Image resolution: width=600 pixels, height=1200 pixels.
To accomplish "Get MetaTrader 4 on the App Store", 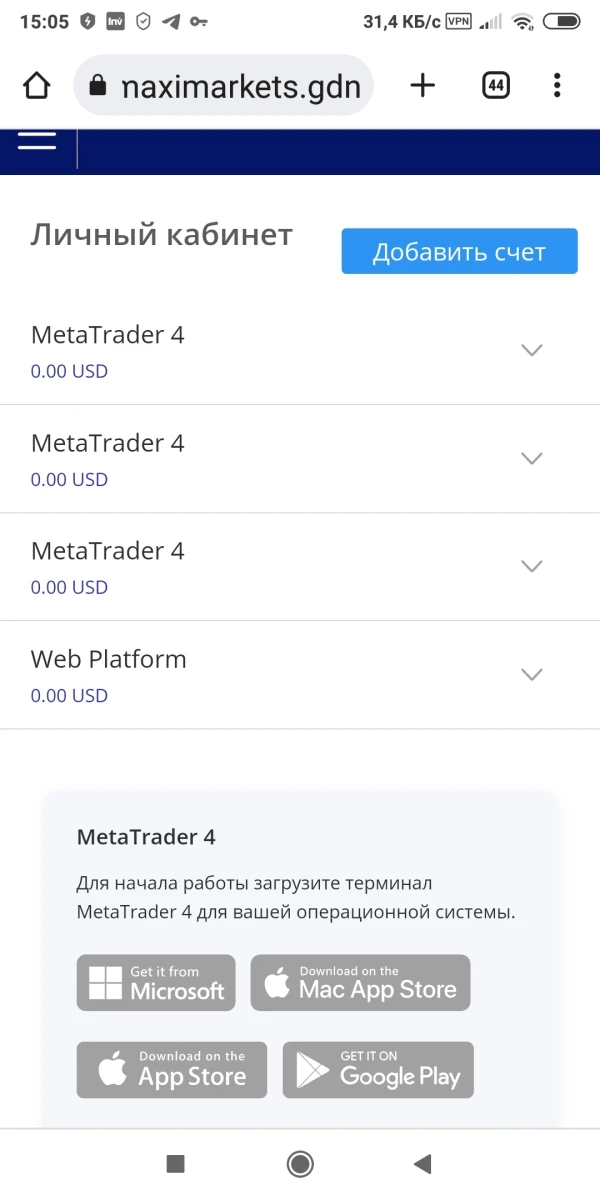I will click(x=172, y=1070).
